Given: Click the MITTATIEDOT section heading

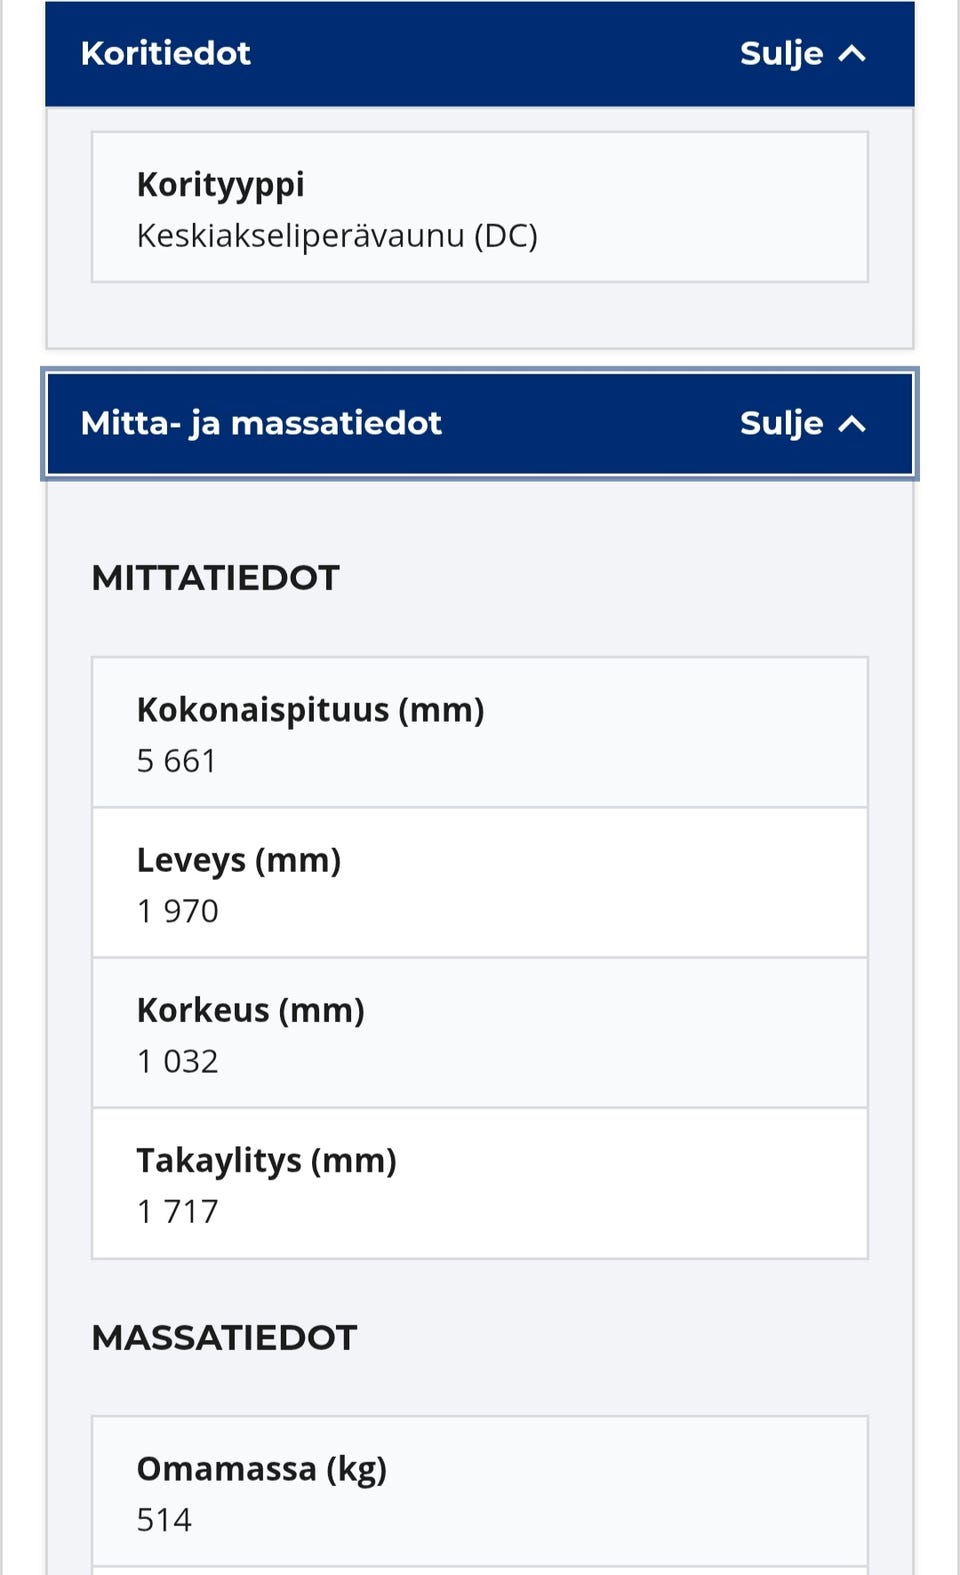Looking at the screenshot, I should pos(215,578).
